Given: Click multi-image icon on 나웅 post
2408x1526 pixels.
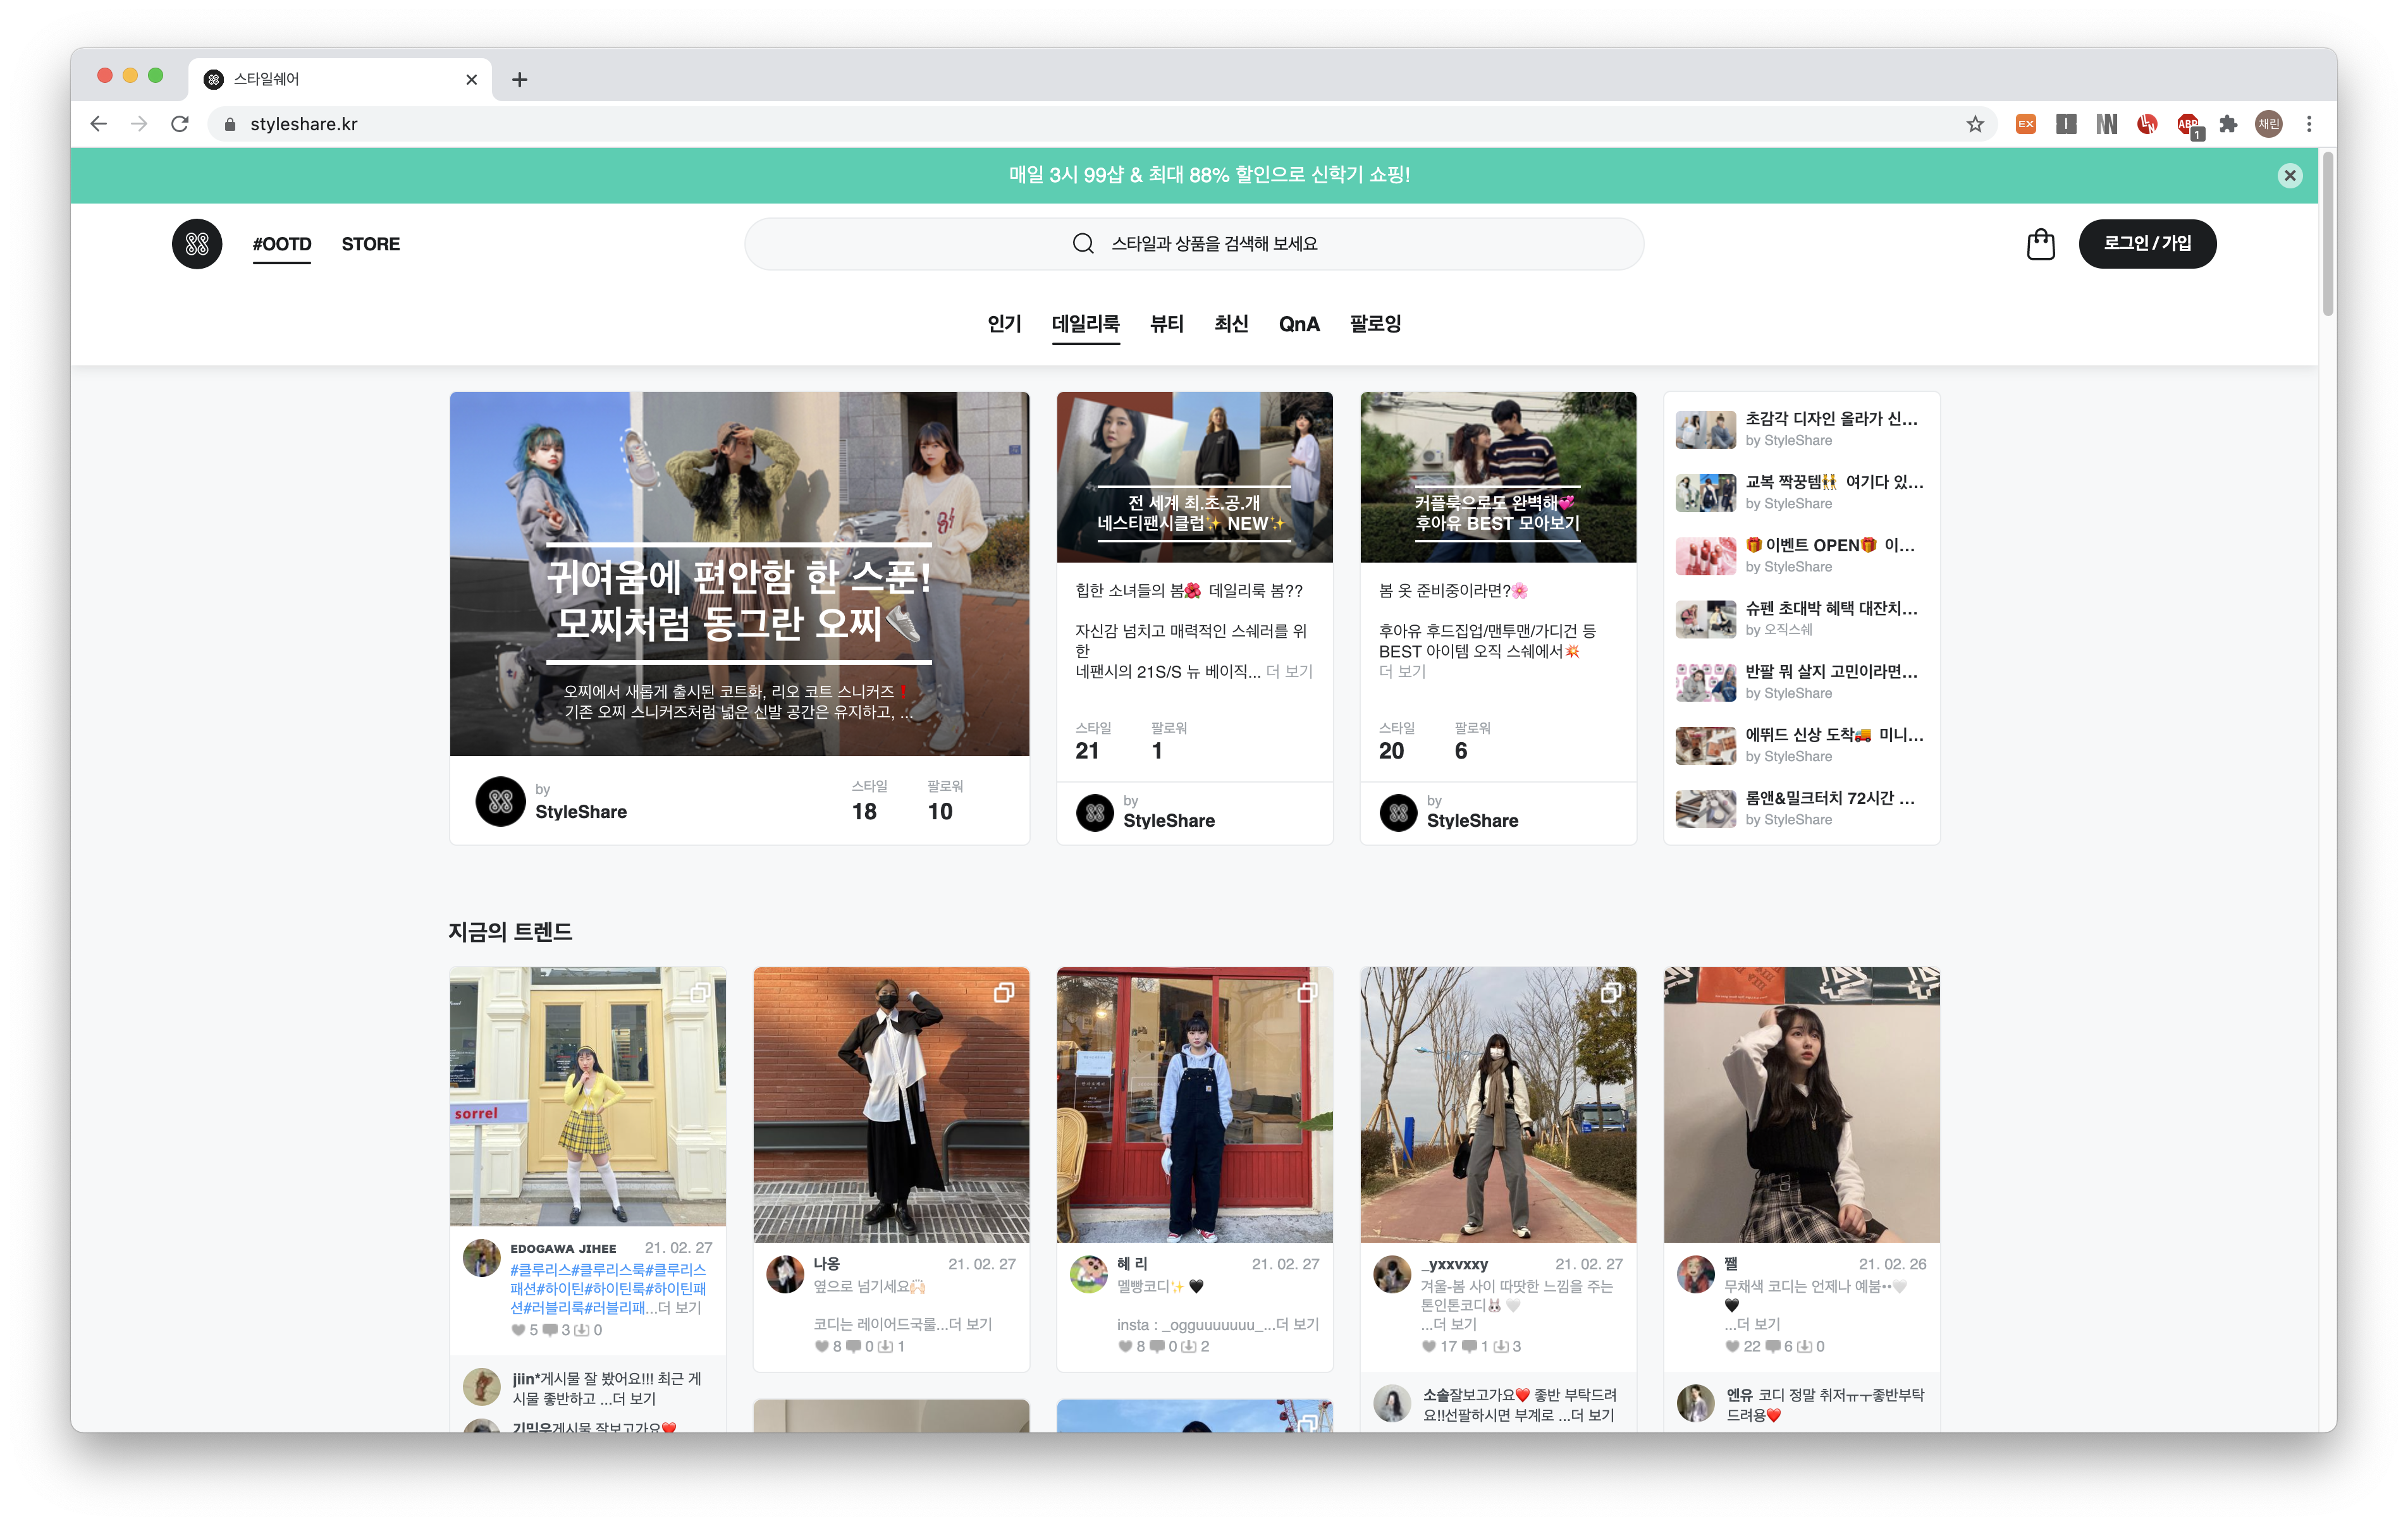Looking at the screenshot, I should point(1003,992).
